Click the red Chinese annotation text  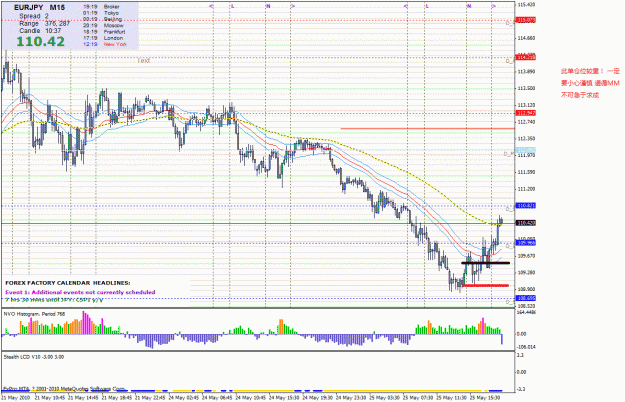pyautogui.click(x=590, y=83)
